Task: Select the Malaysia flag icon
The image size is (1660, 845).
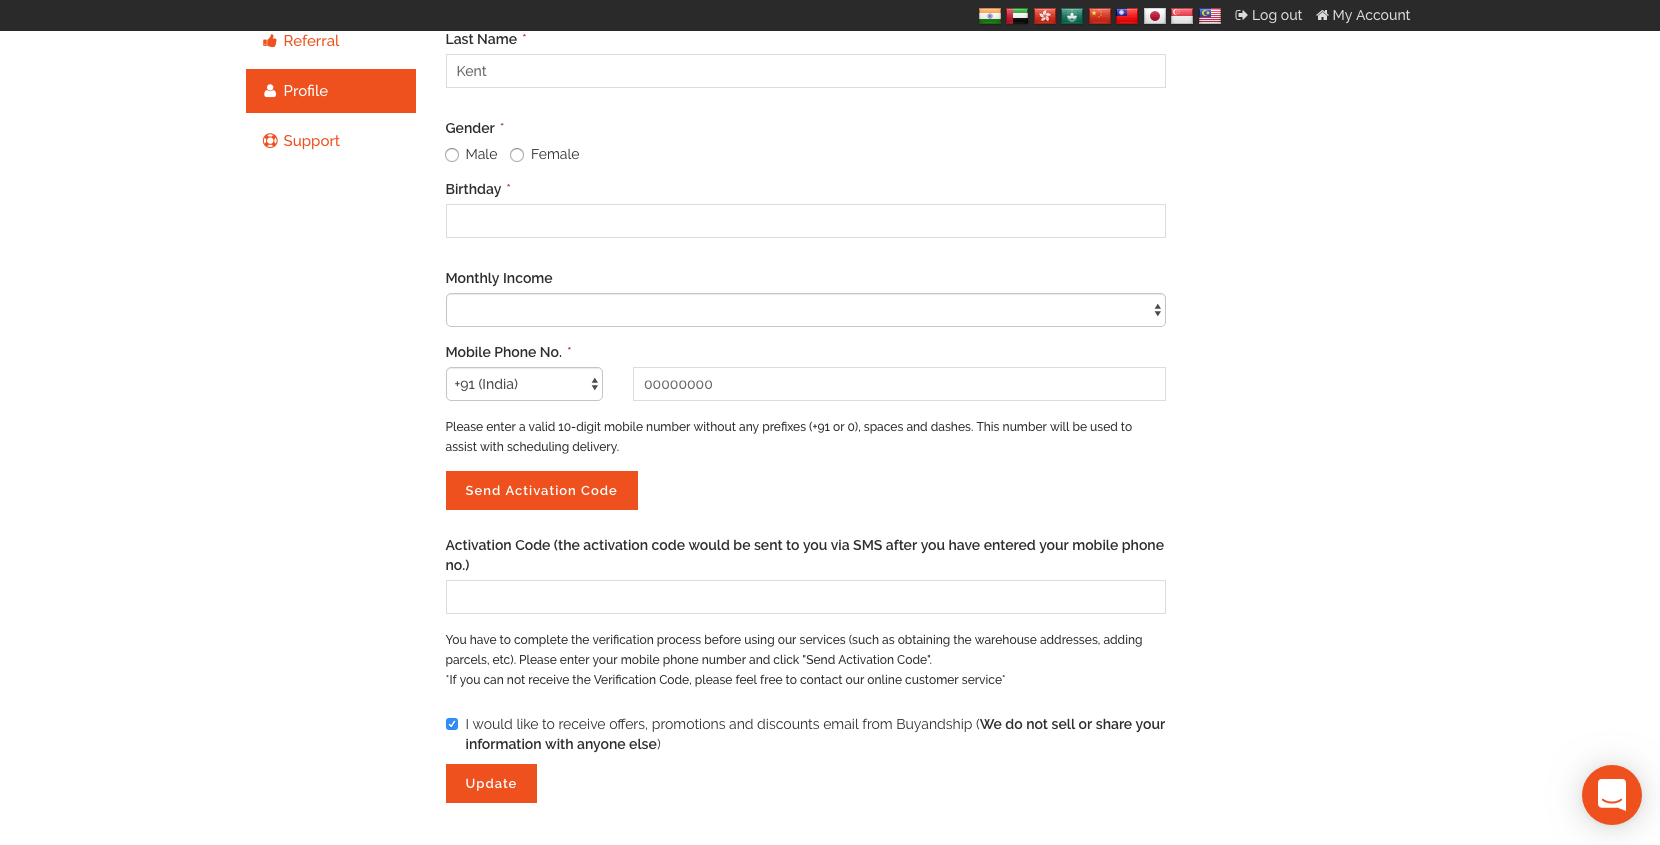Action: [x=1210, y=15]
